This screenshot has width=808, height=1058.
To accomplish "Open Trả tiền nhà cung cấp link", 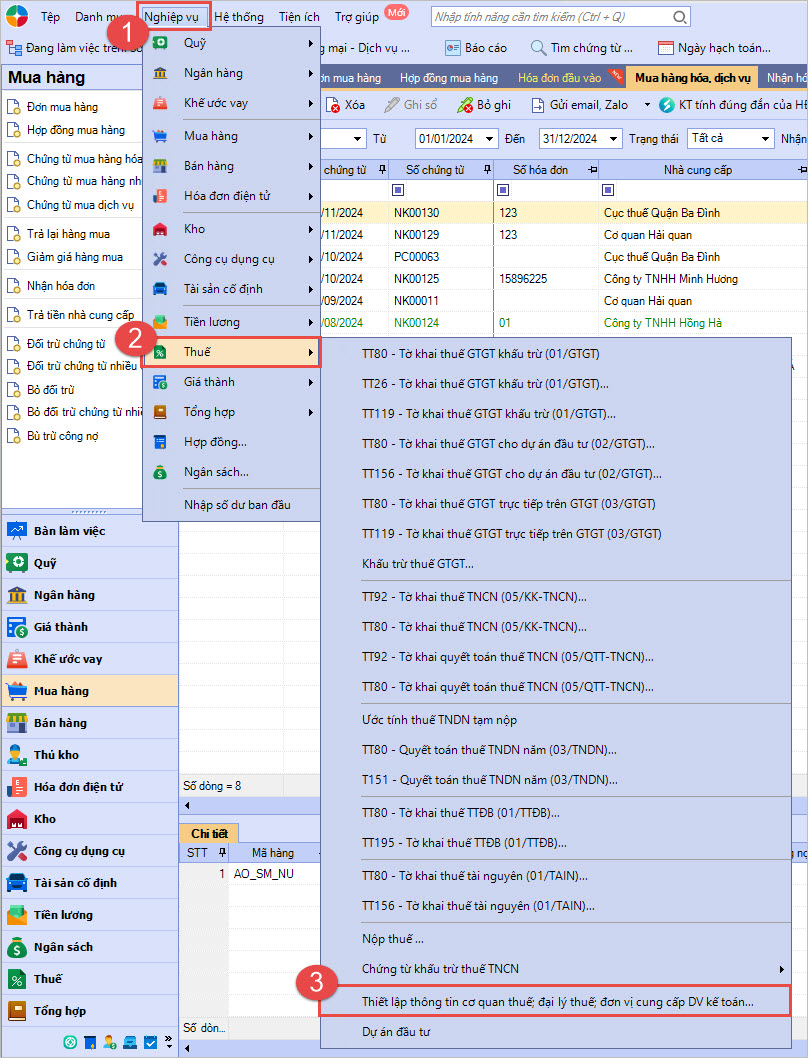I will pyautogui.click(x=80, y=315).
